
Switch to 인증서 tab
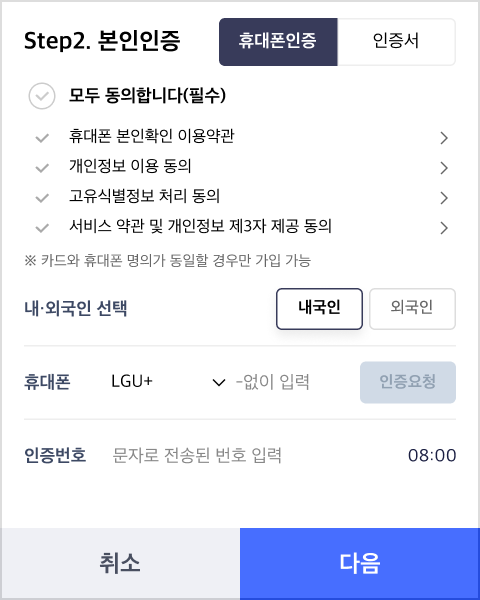coord(396,42)
